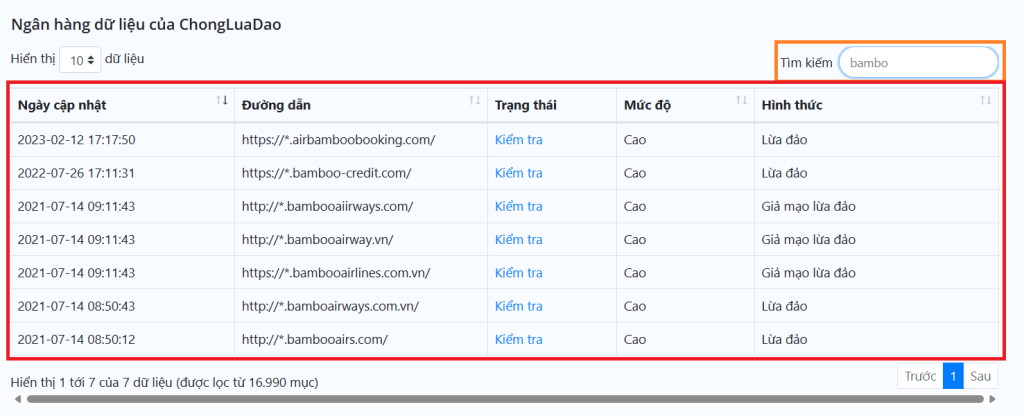This screenshot has width=1024, height=416.
Task: Click URL http://*.bambooairs.com/
Action: tap(315, 340)
